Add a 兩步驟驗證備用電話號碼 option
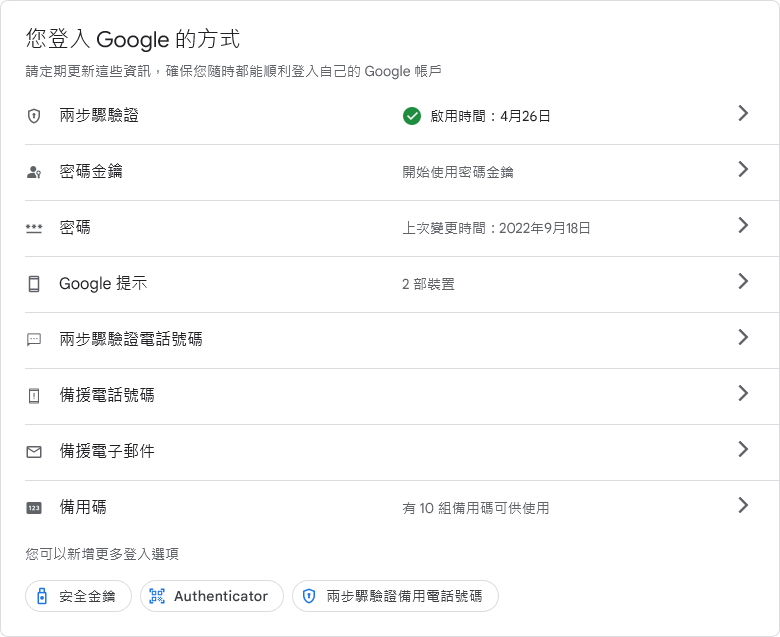780x637 pixels. coord(395,596)
